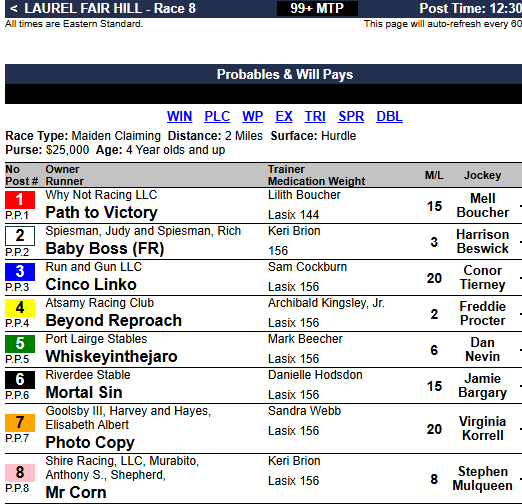This screenshot has width=522, height=504.
Task: Click the runner name Beyond Reproach
Action: point(114,321)
